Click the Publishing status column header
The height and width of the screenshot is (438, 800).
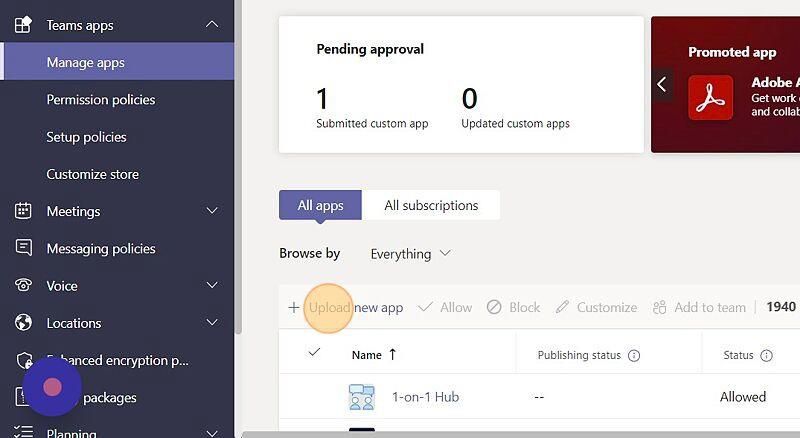pyautogui.click(x=579, y=355)
